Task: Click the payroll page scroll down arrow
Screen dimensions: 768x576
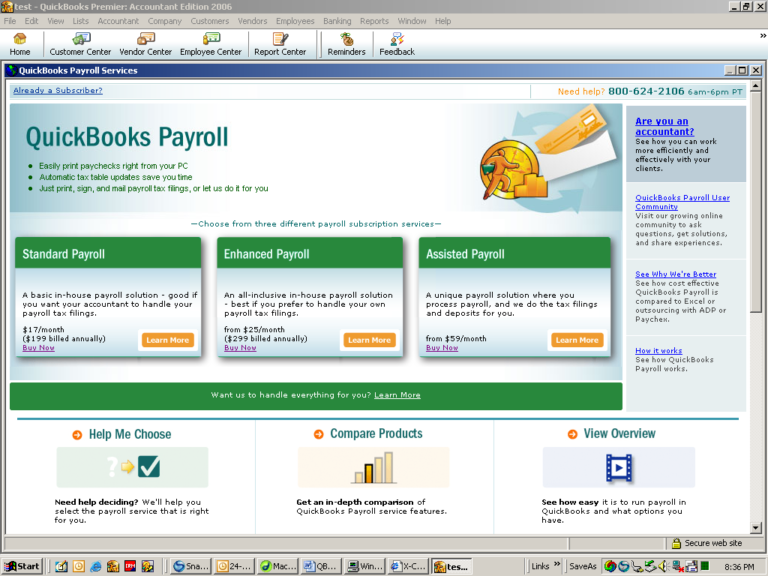Action: pyautogui.click(x=756, y=528)
